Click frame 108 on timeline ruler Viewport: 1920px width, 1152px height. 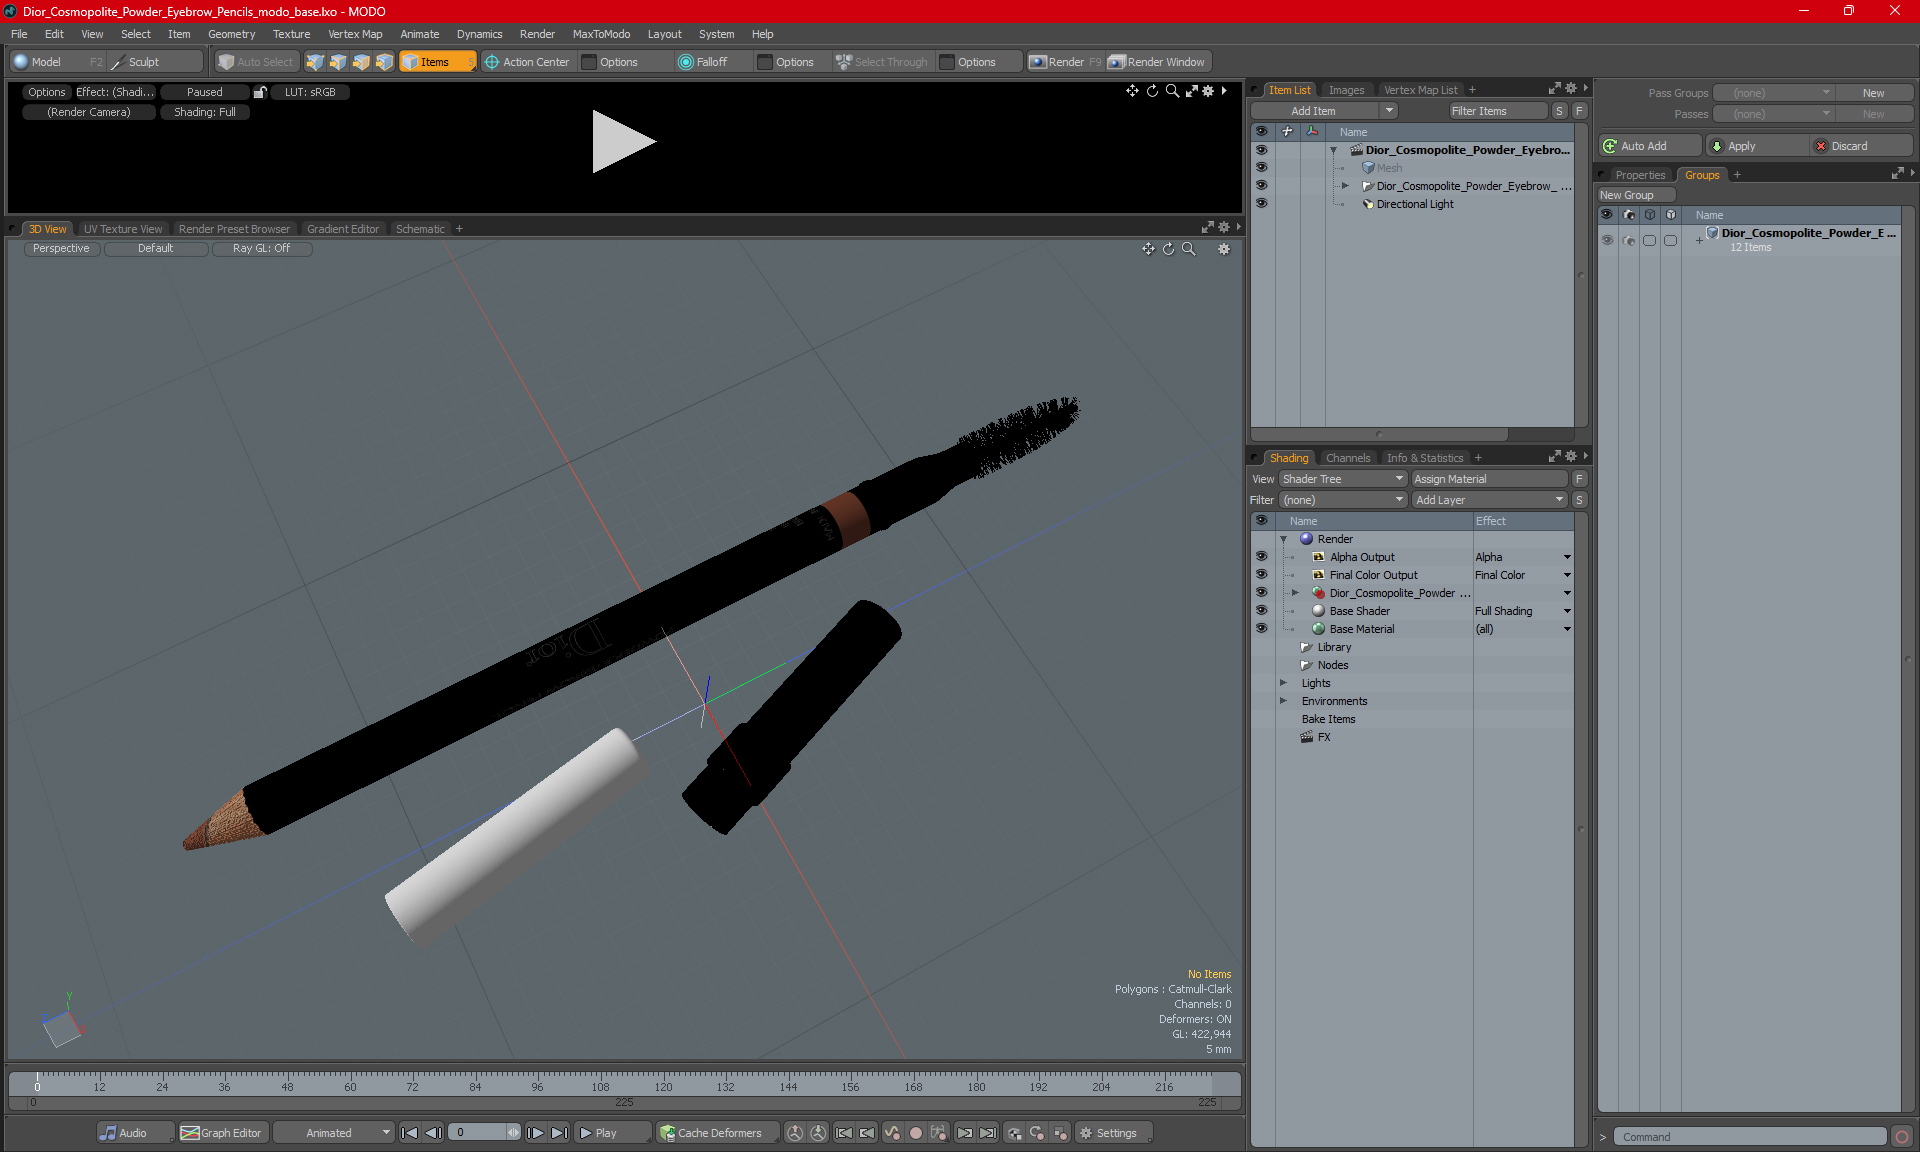(600, 1086)
